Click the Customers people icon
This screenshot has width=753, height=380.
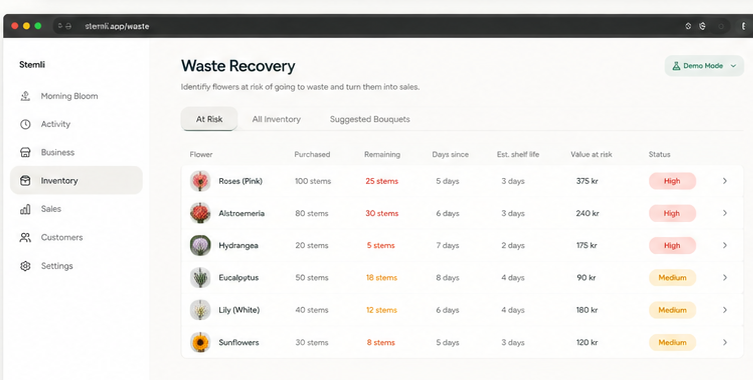click(25, 237)
